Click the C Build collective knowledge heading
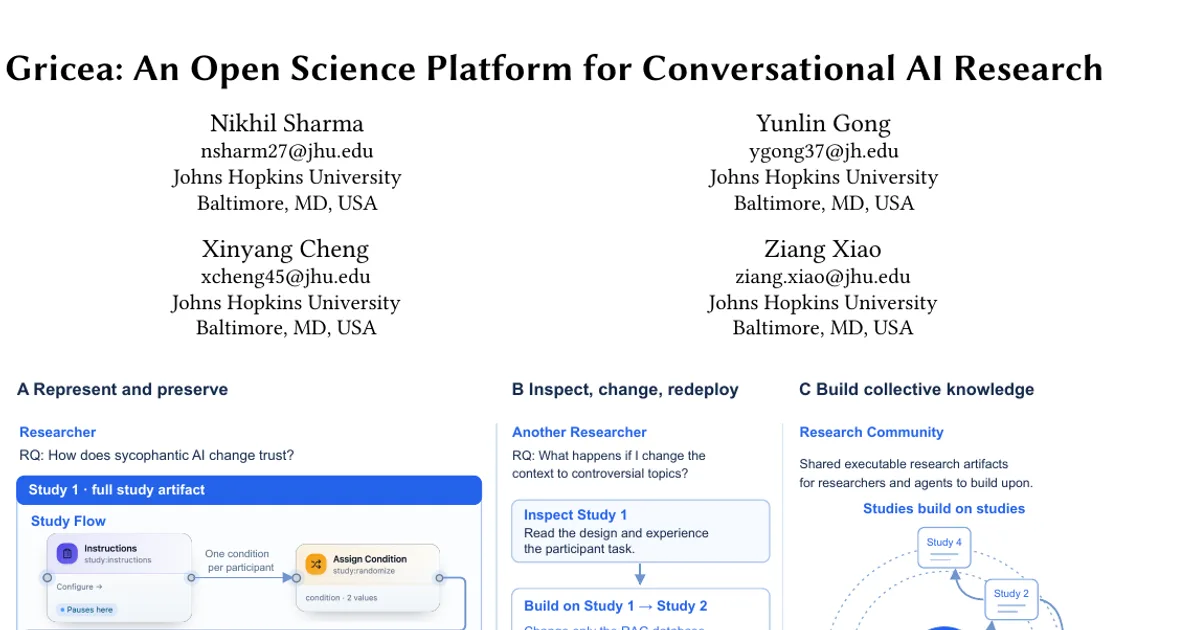Screen dimensions: 1200x630 917,390
